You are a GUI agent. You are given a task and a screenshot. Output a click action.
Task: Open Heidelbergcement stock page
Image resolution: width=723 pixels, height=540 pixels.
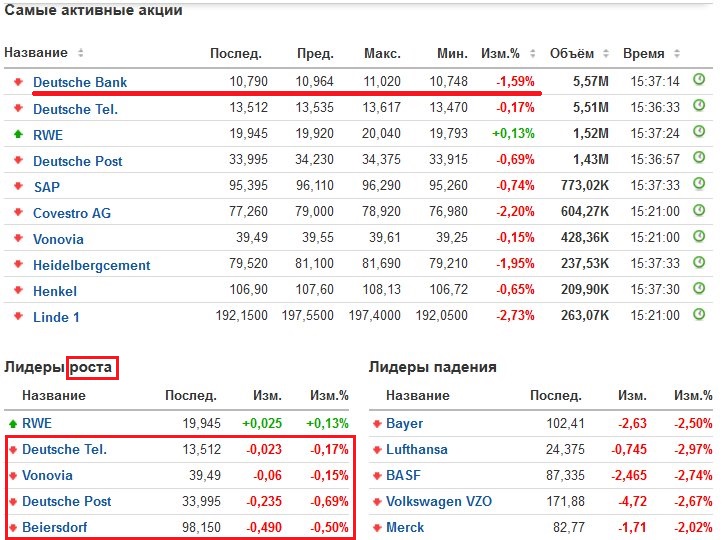tap(91, 265)
